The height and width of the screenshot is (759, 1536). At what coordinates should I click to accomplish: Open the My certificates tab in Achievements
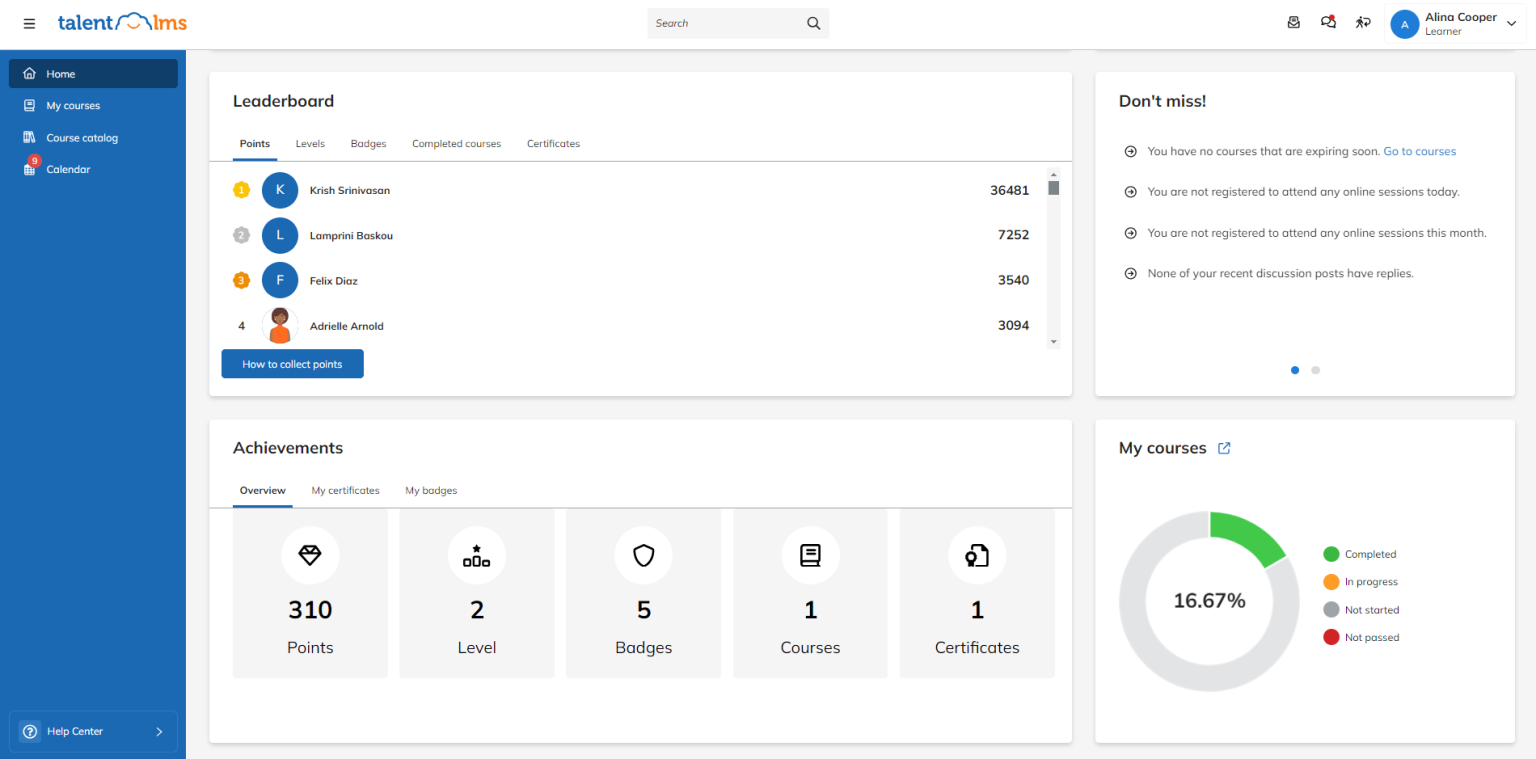click(x=345, y=490)
